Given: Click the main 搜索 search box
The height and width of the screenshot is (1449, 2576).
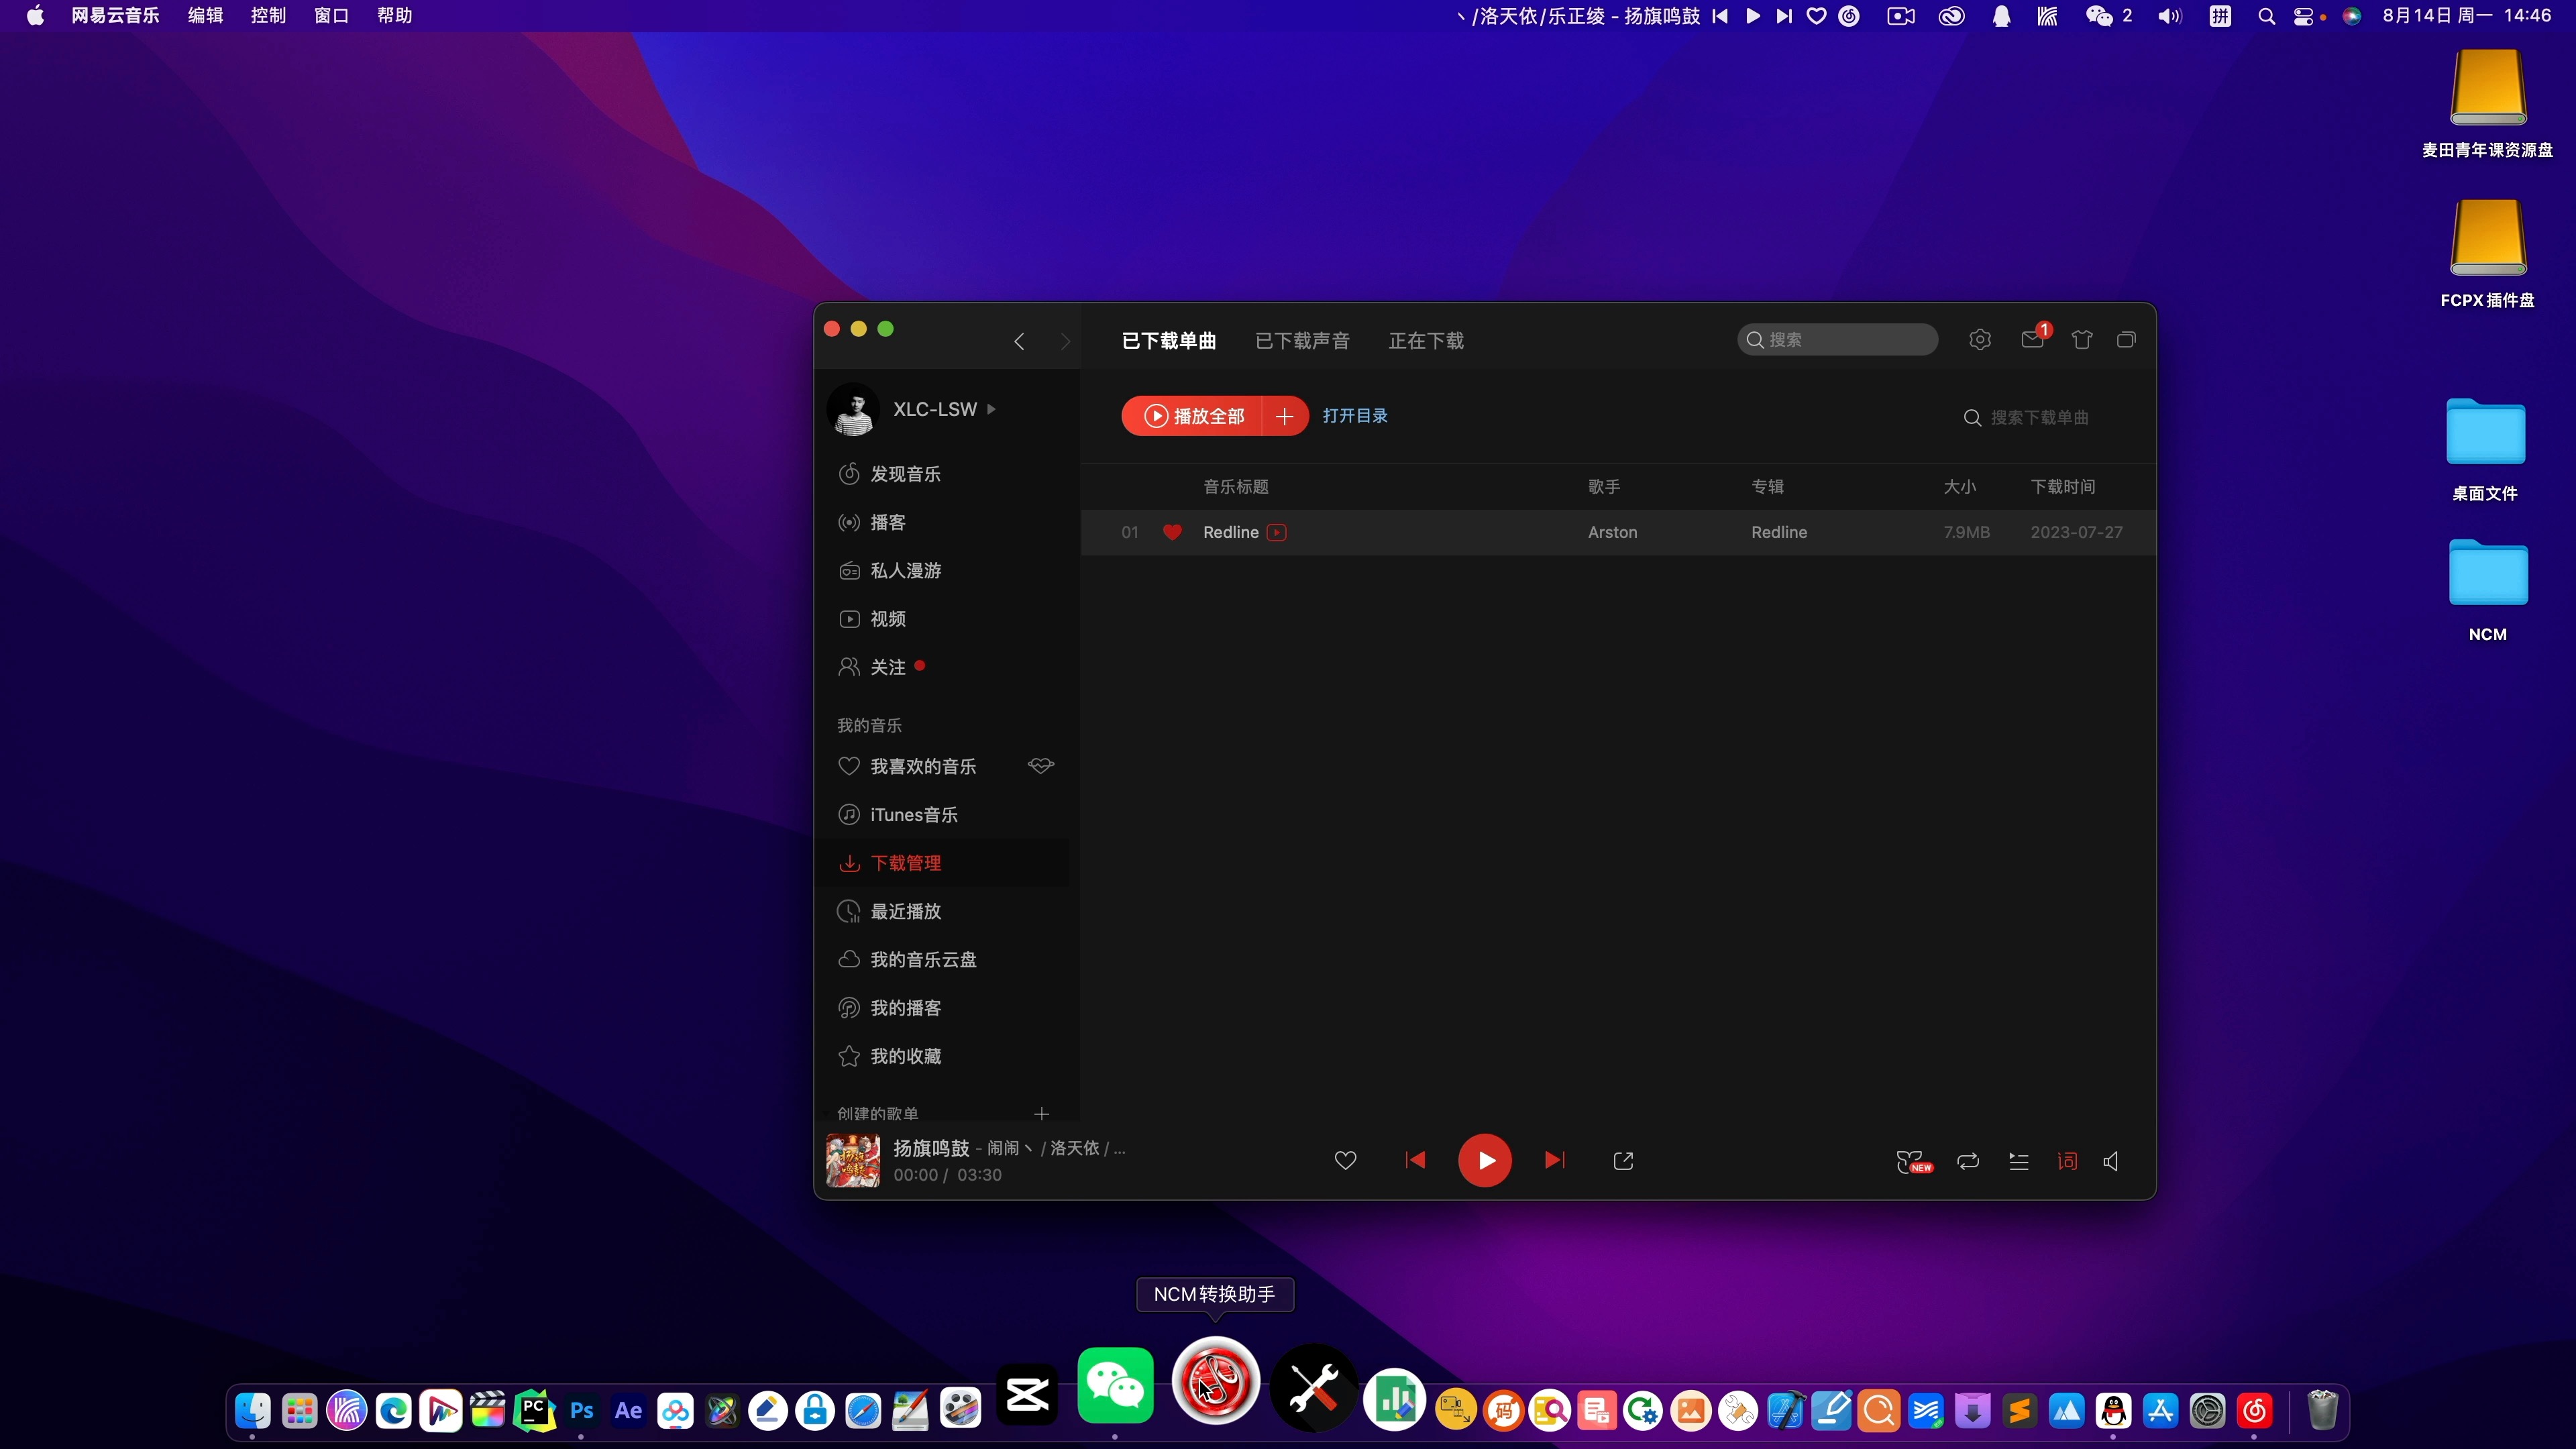Looking at the screenshot, I should 1838,340.
